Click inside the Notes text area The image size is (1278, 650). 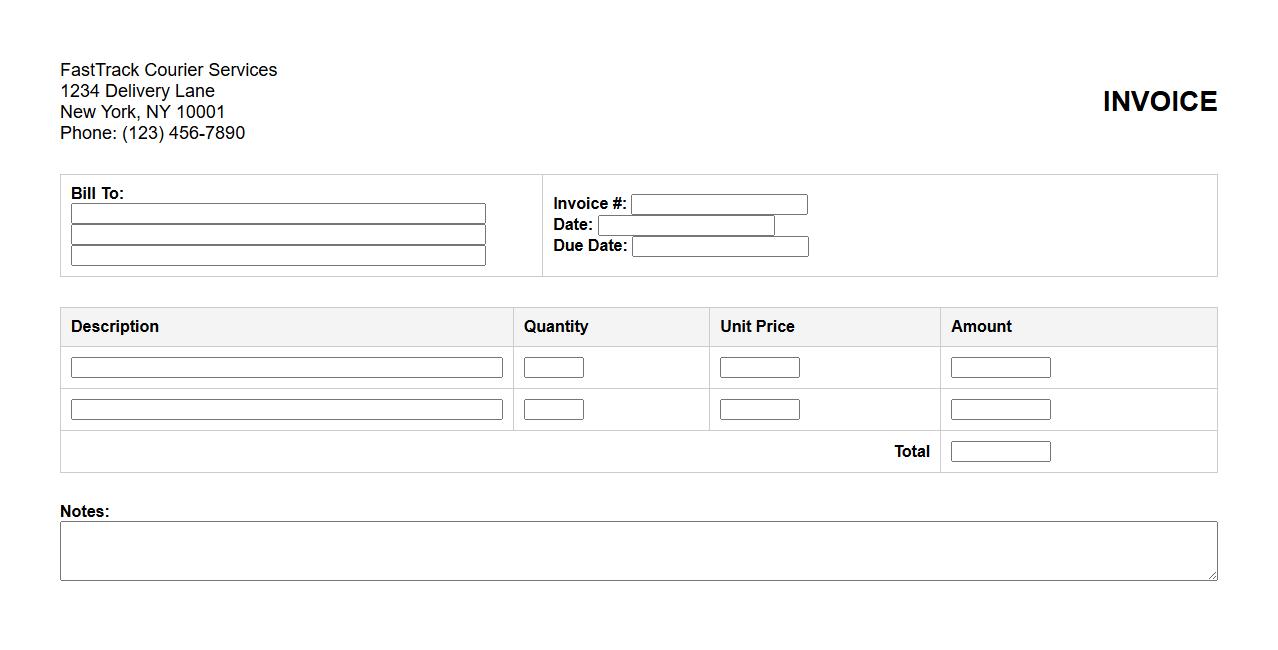coord(638,551)
